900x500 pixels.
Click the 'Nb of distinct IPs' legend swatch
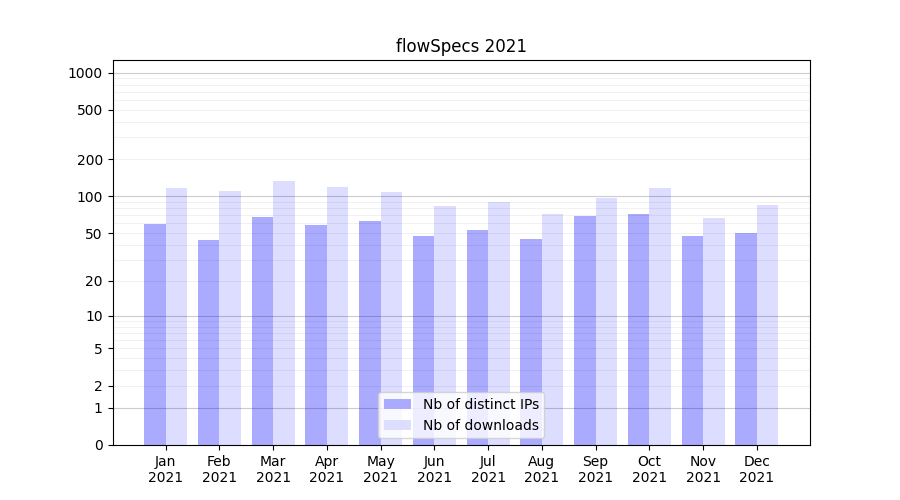tap(397, 404)
